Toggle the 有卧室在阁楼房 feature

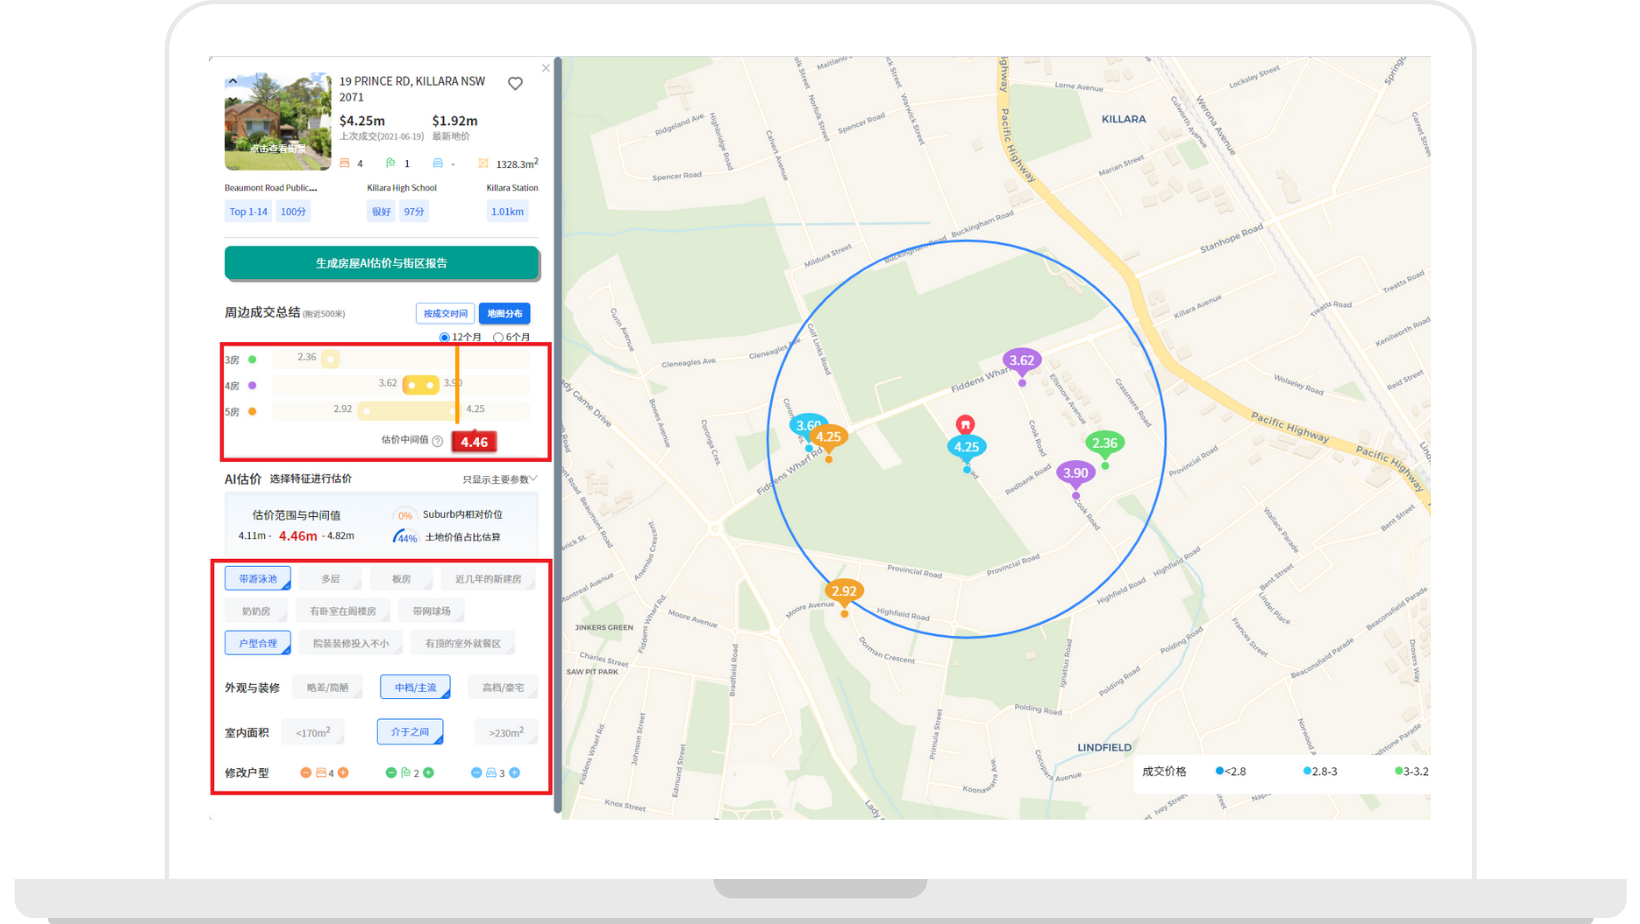point(343,611)
